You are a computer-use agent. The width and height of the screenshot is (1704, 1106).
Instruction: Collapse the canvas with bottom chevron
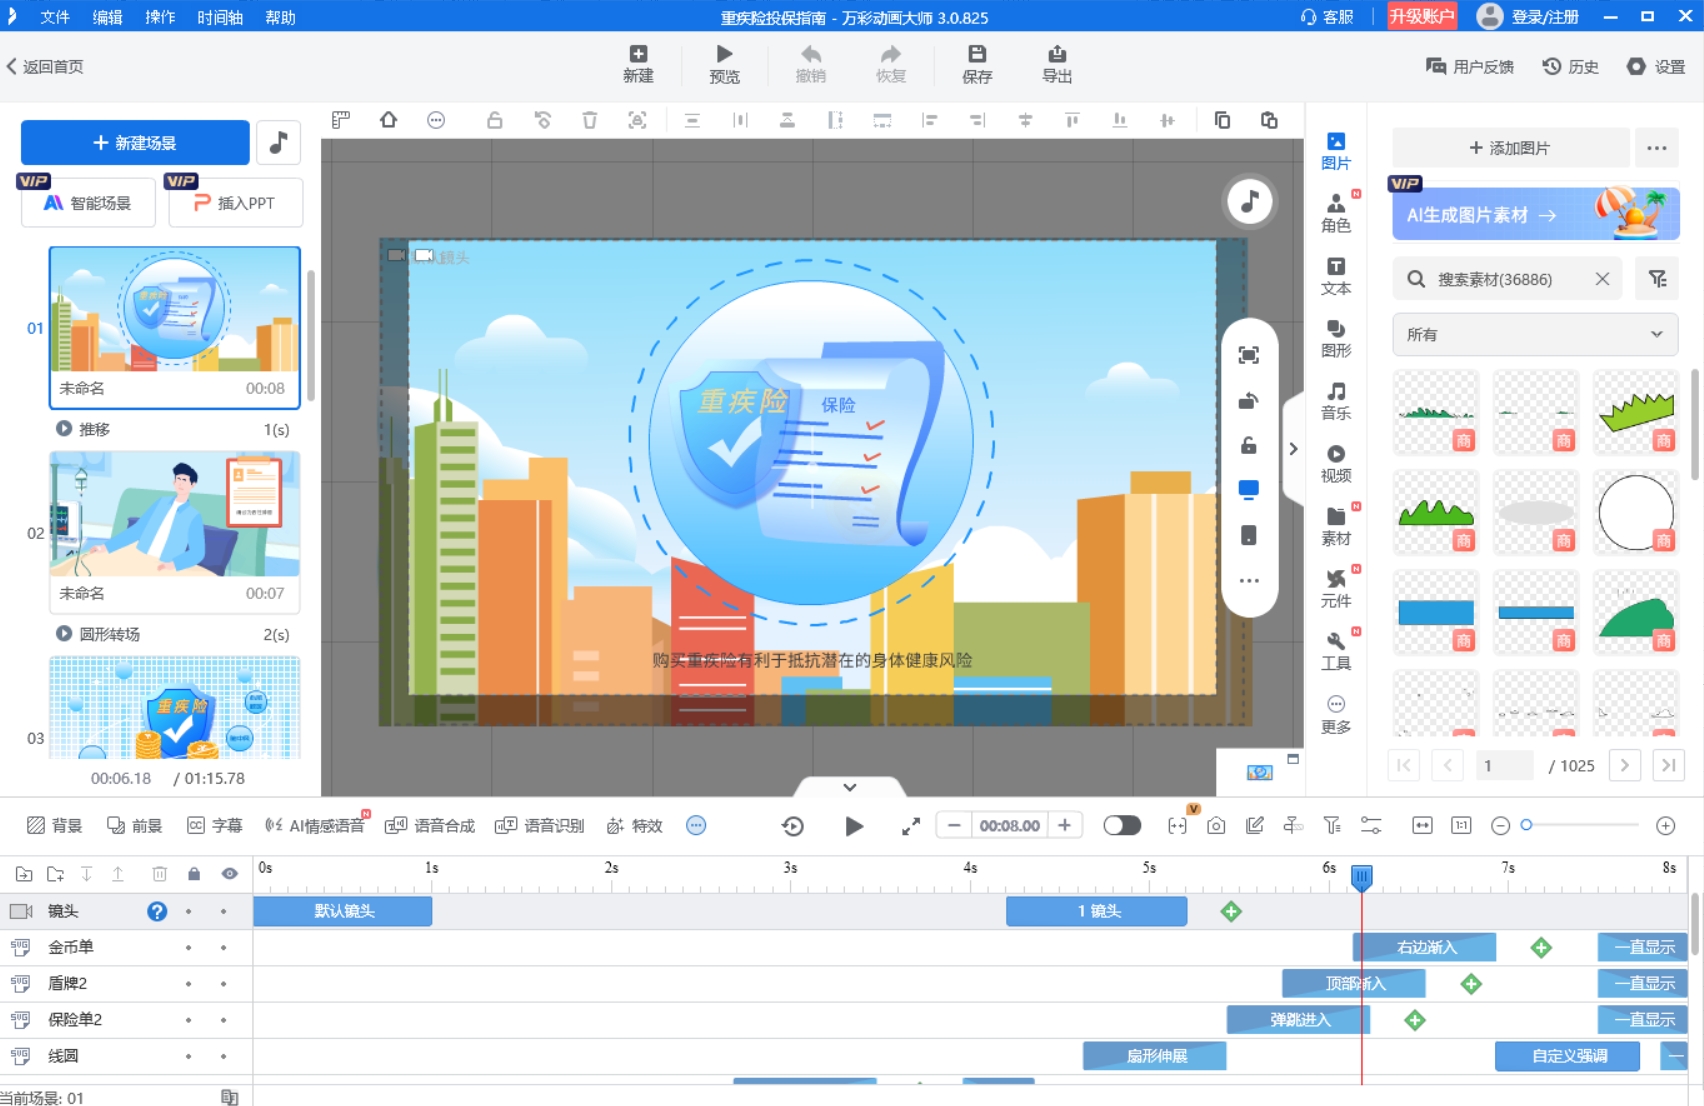click(x=849, y=787)
